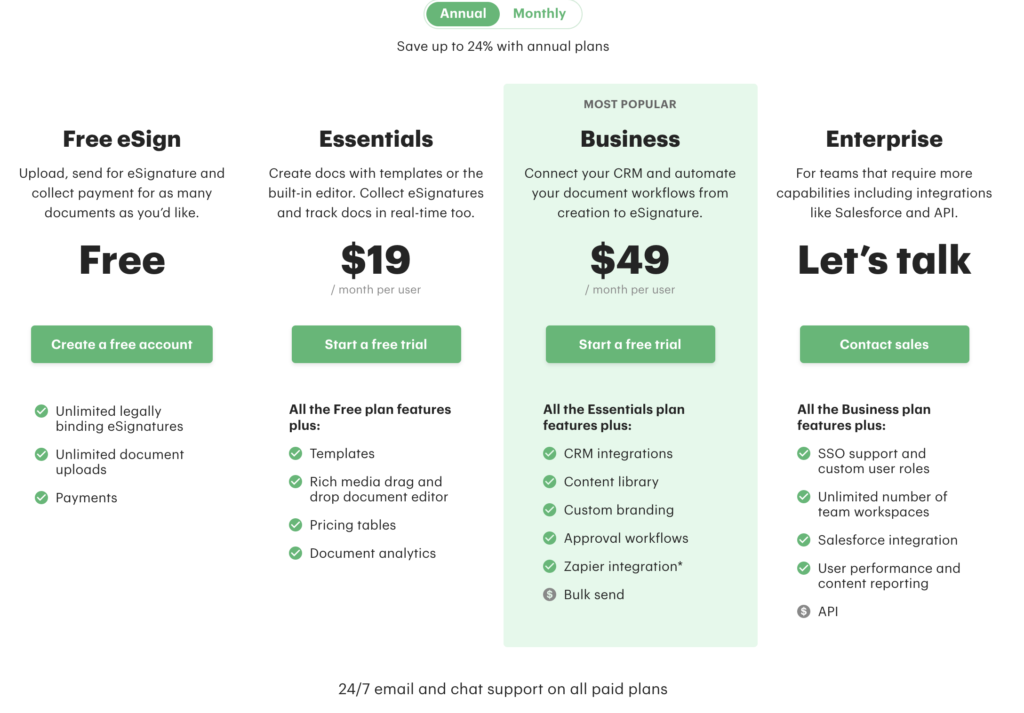The image size is (1024, 713).
Task: Click checkmark icon beside Zapier integration
Action: pyautogui.click(x=550, y=566)
